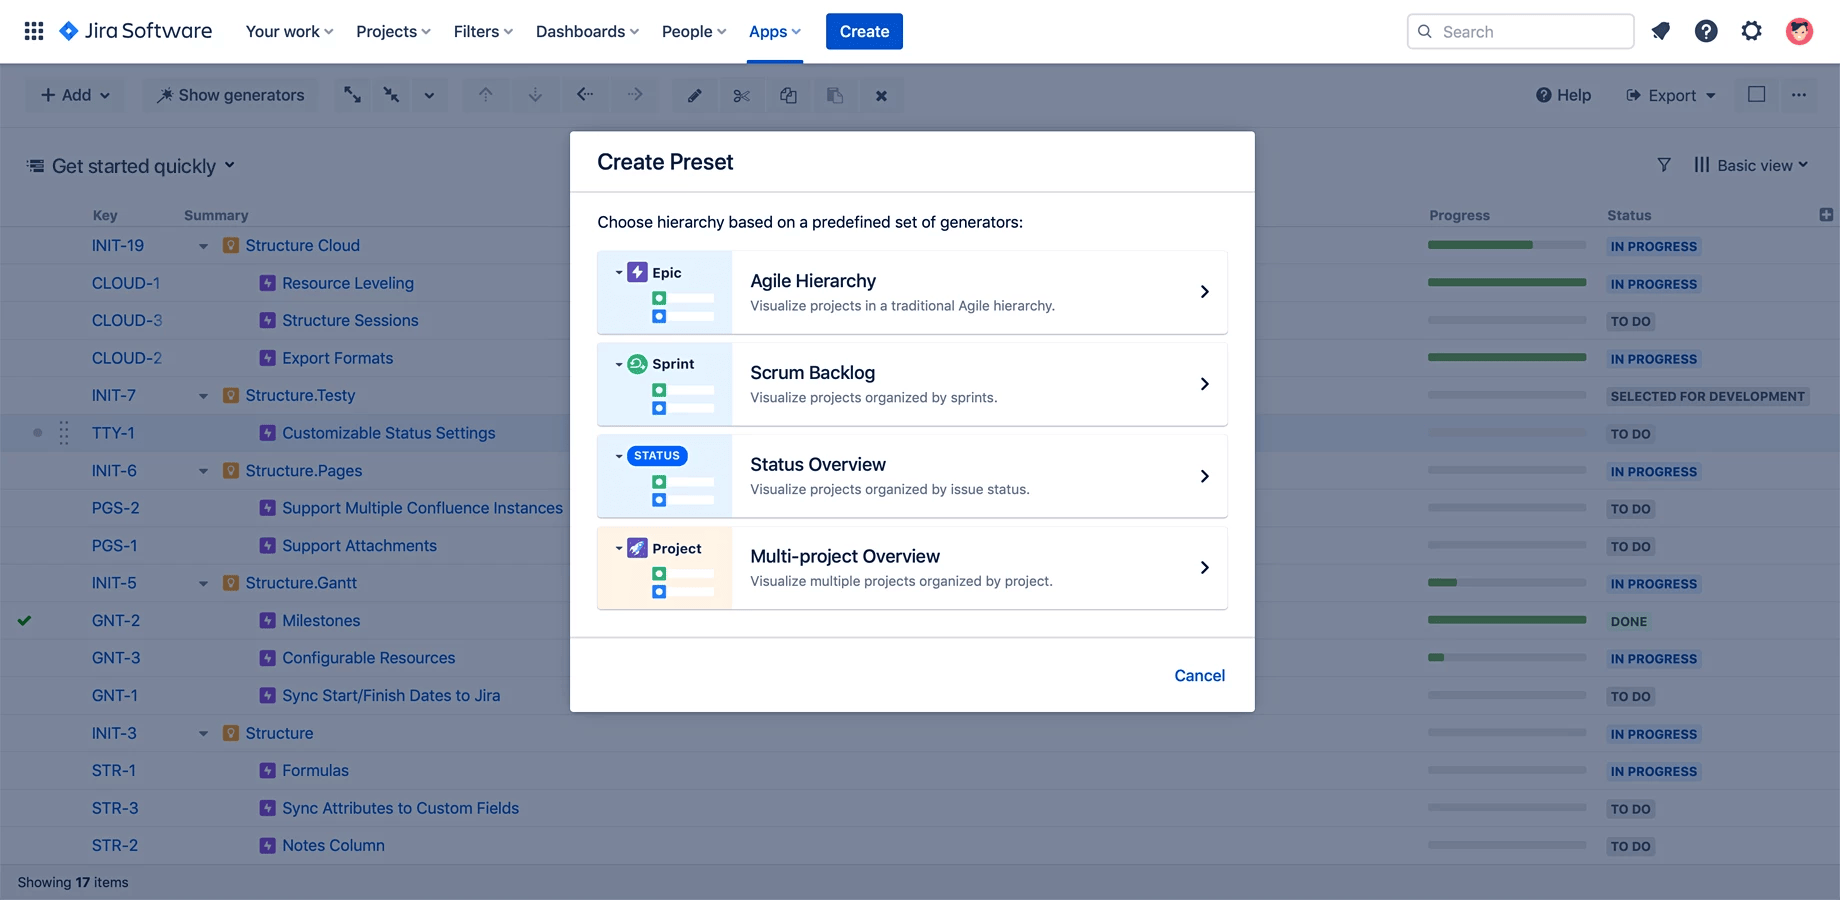Click Show generators button
Image resolution: width=1840 pixels, height=900 pixels.
point(231,95)
